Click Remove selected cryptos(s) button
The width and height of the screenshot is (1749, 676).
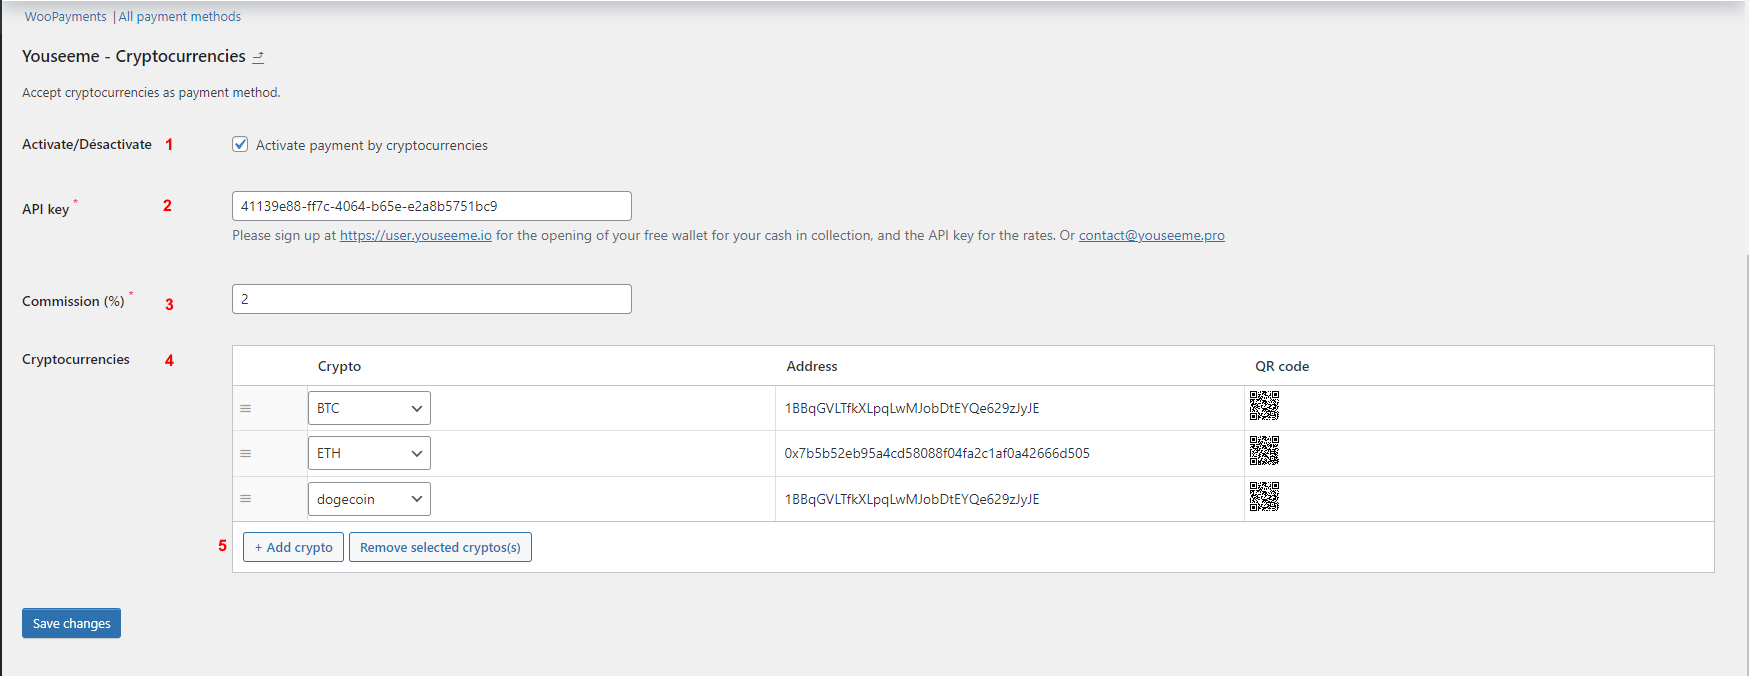tap(440, 547)
